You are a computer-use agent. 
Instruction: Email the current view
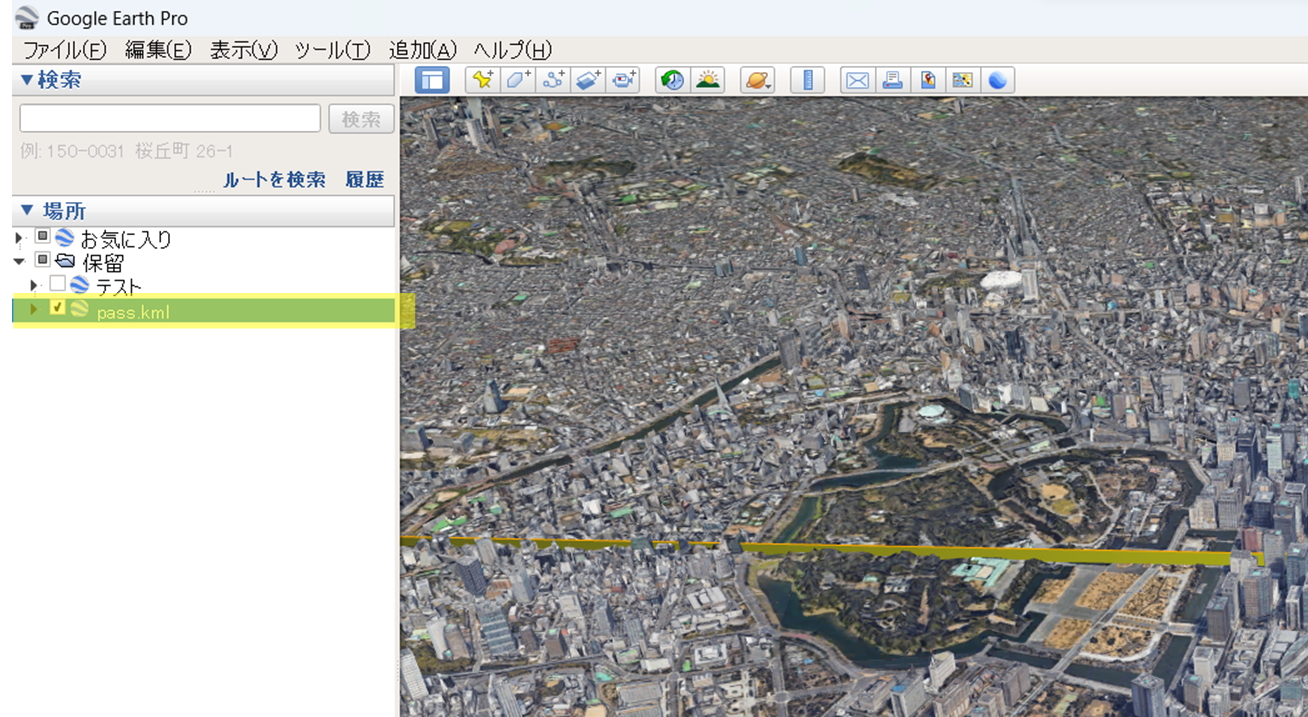point(857,80)
